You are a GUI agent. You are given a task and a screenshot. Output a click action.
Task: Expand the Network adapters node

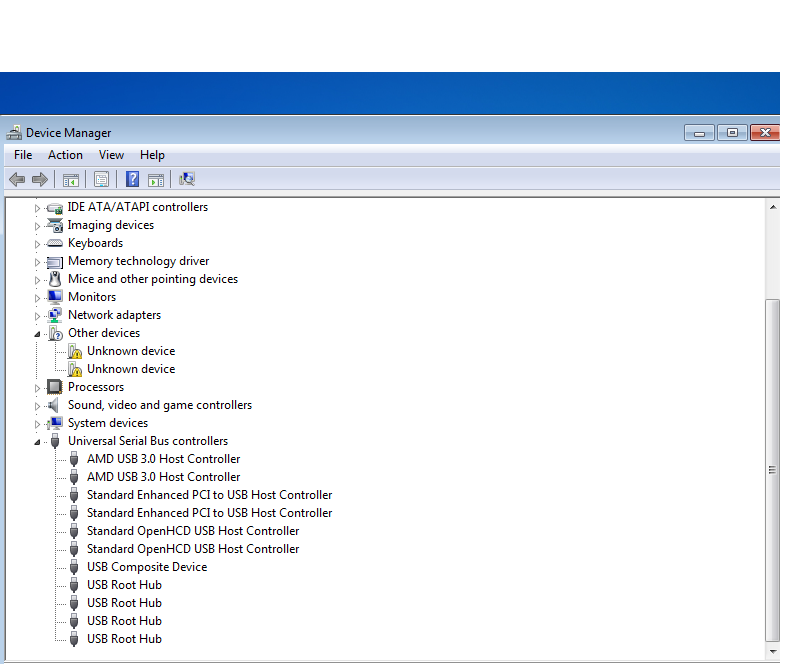point(37,316)
